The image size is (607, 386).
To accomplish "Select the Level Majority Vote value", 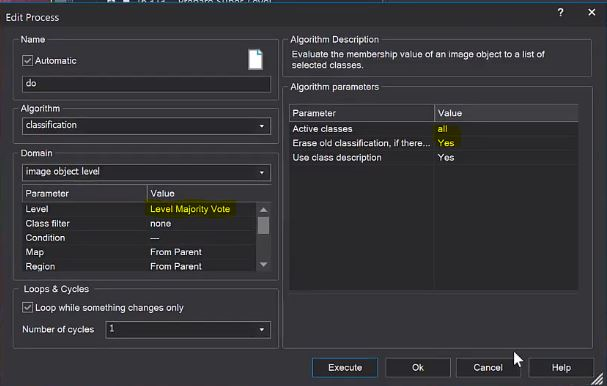I will (190, 209).
